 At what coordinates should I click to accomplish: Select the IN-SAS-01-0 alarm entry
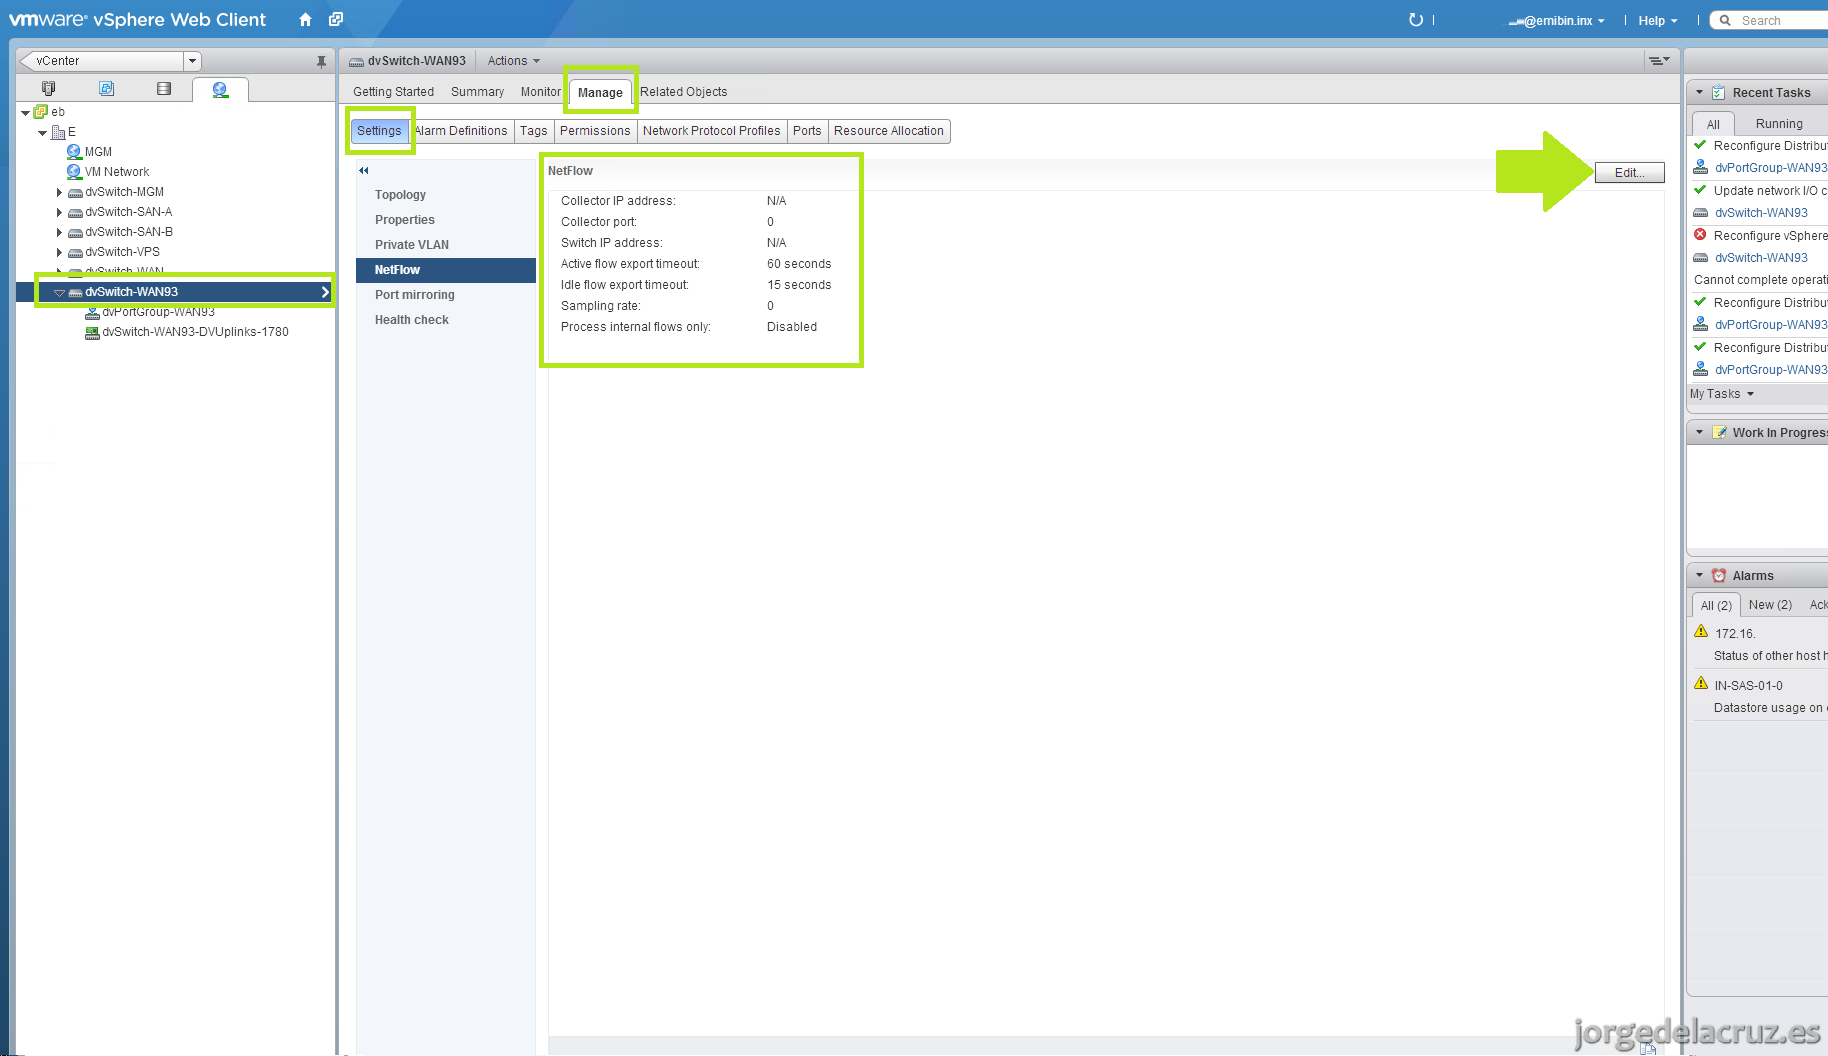pos(1749,686)
